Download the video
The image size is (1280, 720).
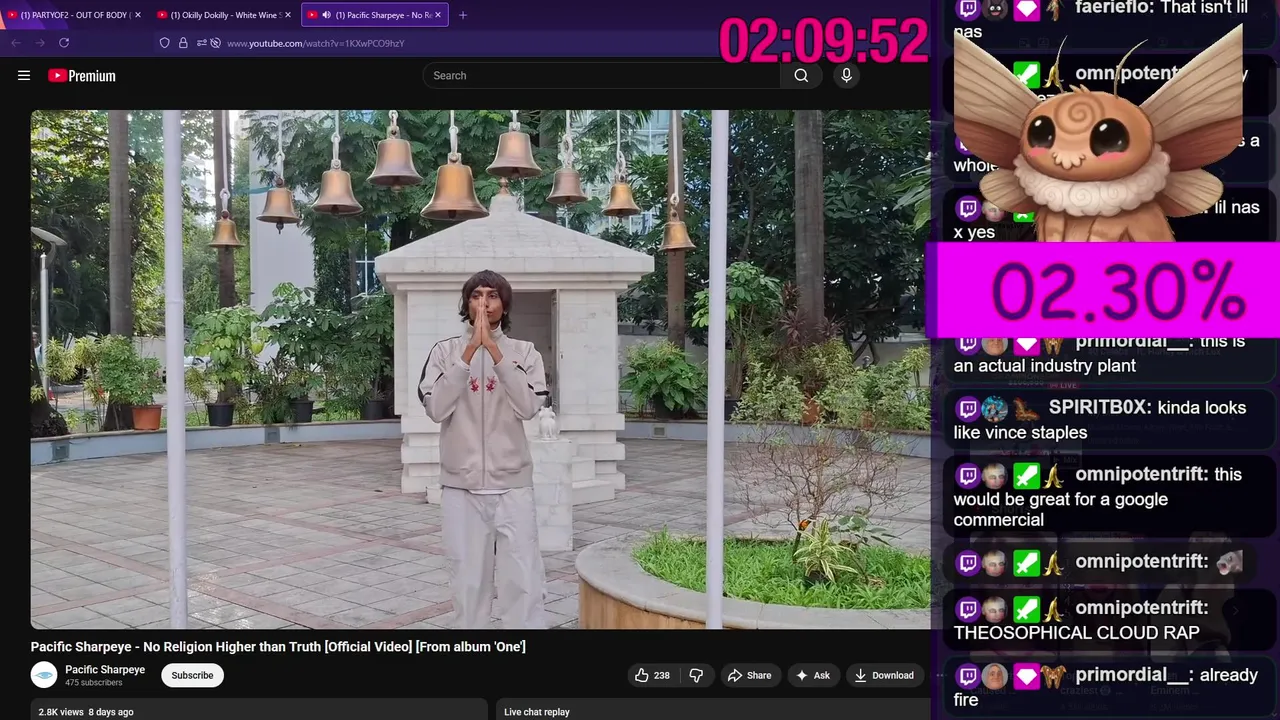(884, 675)
